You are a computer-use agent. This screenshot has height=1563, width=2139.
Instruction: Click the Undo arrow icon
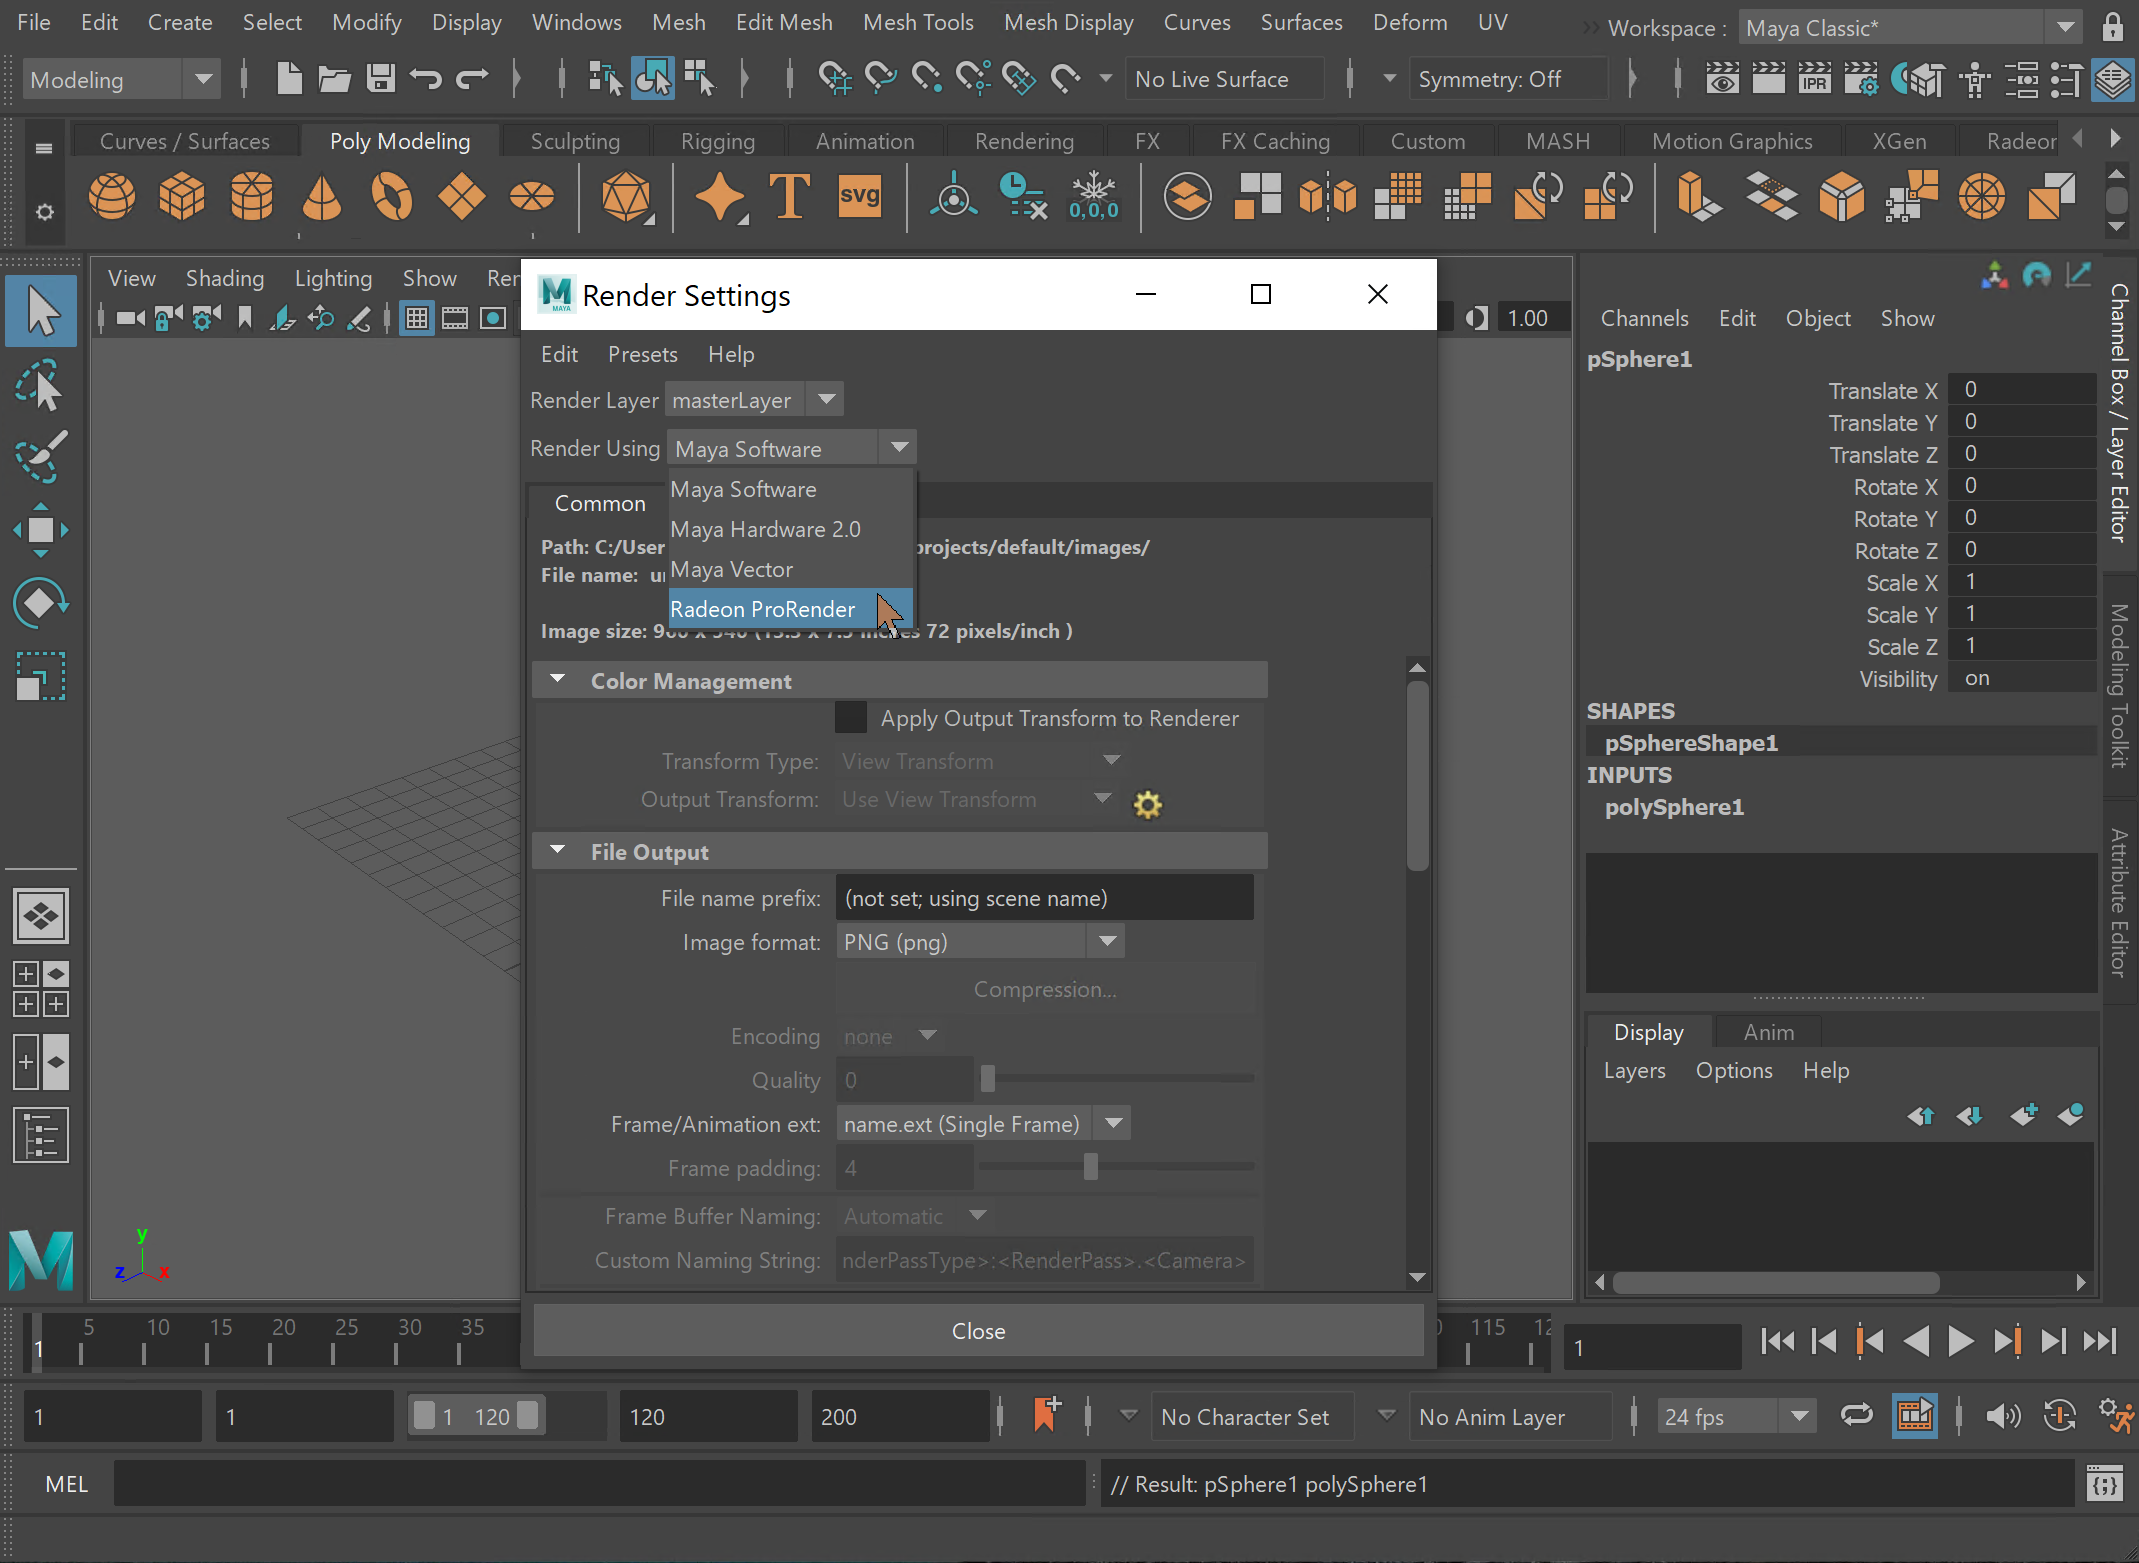point(426,78)
